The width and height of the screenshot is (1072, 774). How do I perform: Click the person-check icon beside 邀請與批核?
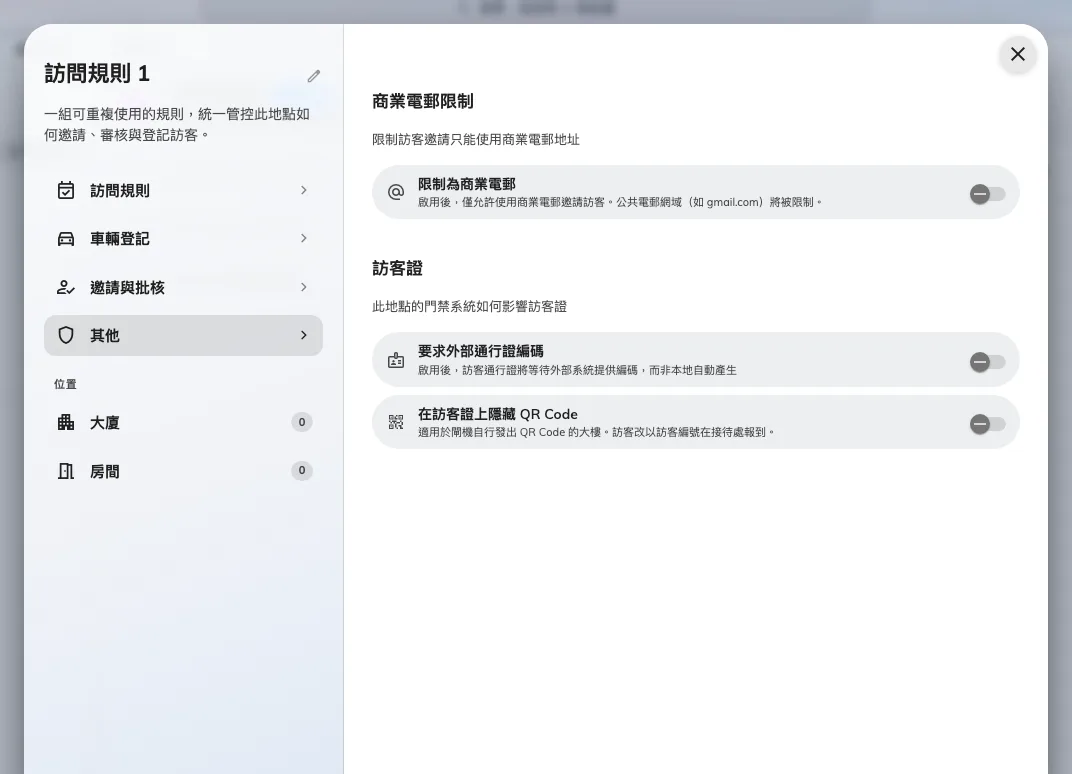coord(66,287)
